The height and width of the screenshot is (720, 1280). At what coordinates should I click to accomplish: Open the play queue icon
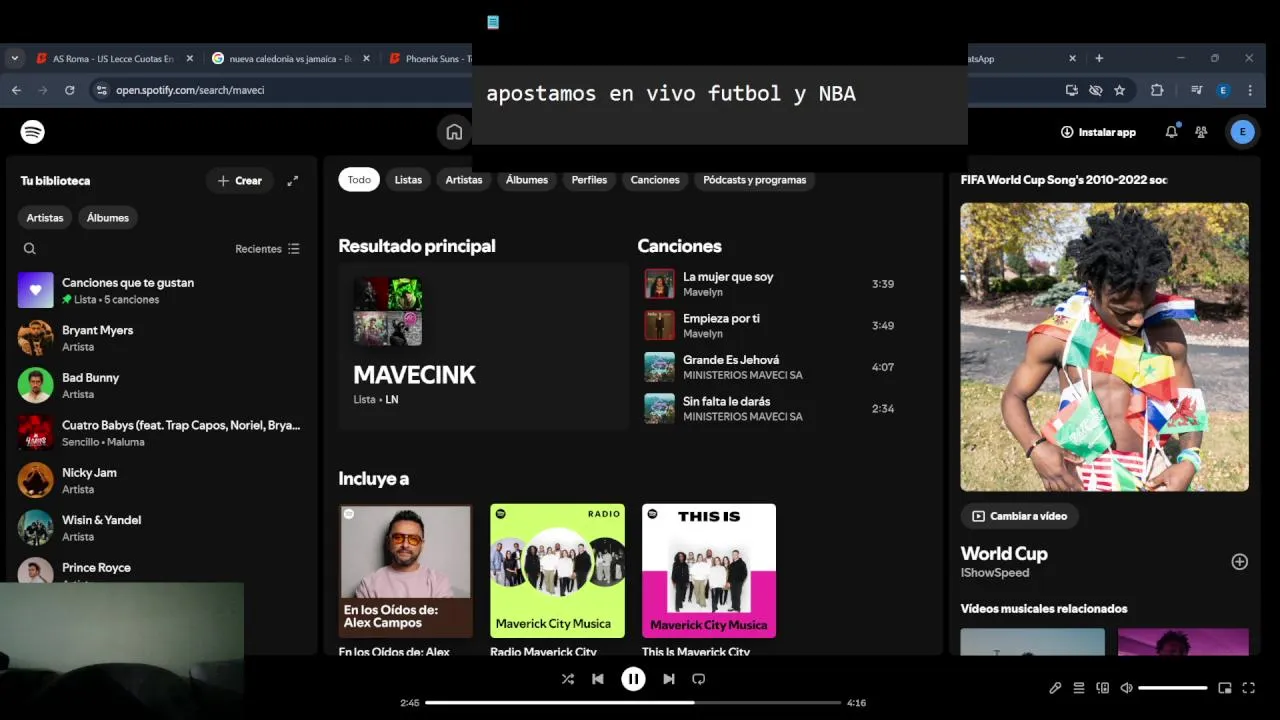pyautogui.click(x=1079, y=688)
